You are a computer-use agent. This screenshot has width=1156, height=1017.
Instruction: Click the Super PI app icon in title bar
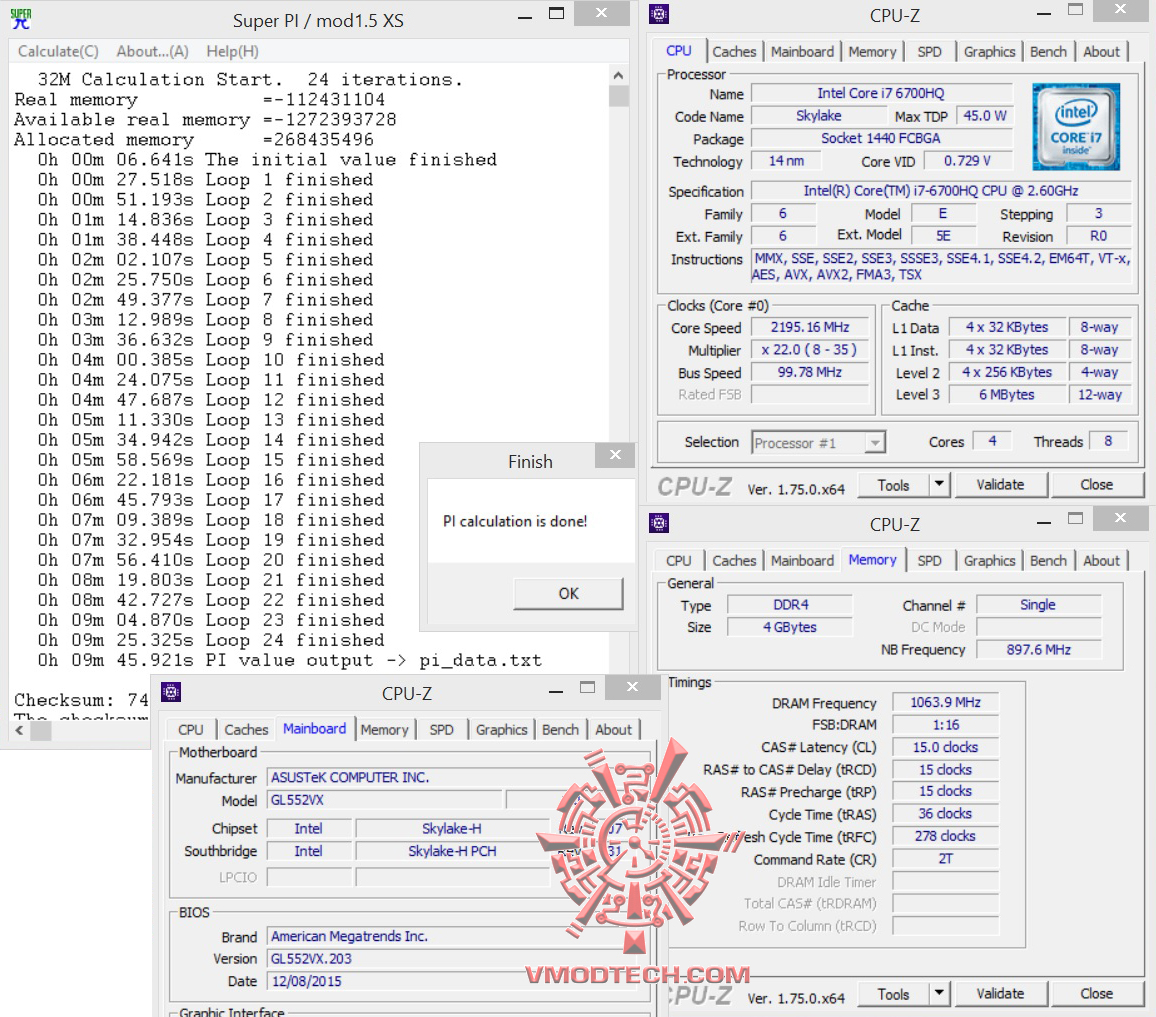pos(21,19)
